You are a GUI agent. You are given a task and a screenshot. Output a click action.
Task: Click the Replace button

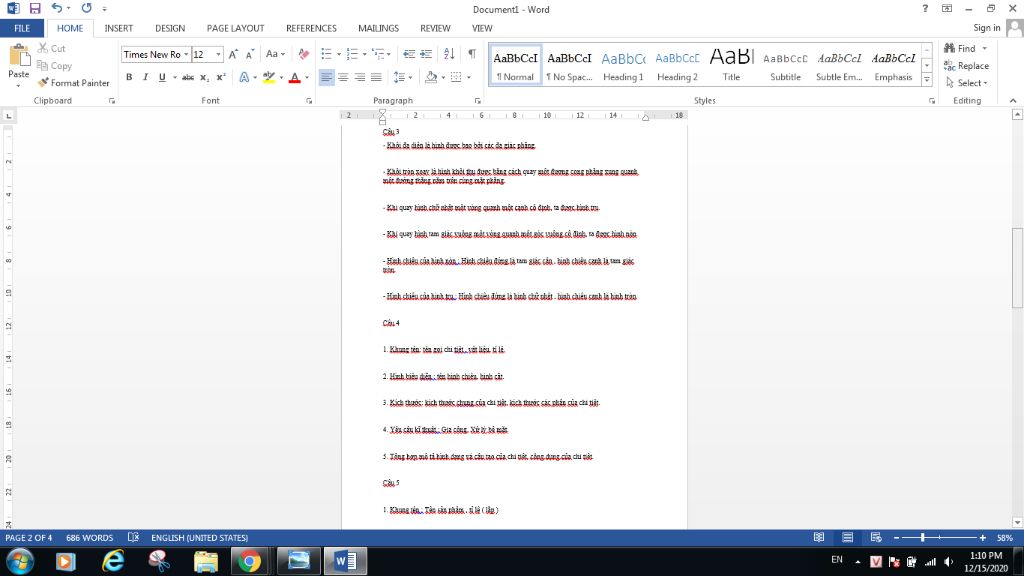[x=967, y=65]
